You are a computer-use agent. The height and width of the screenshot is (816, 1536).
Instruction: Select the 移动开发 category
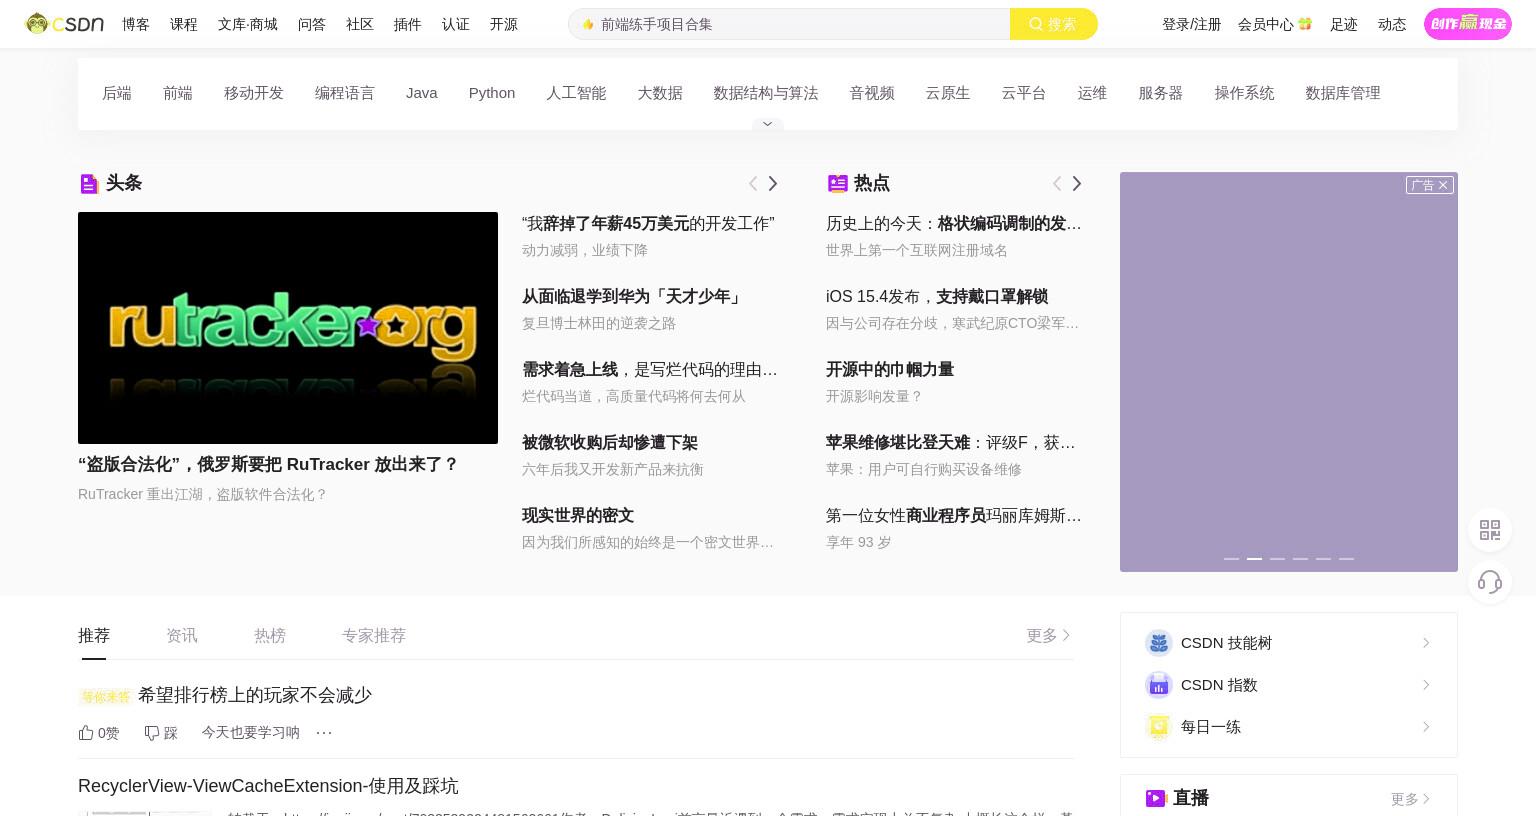pos(254,93)
